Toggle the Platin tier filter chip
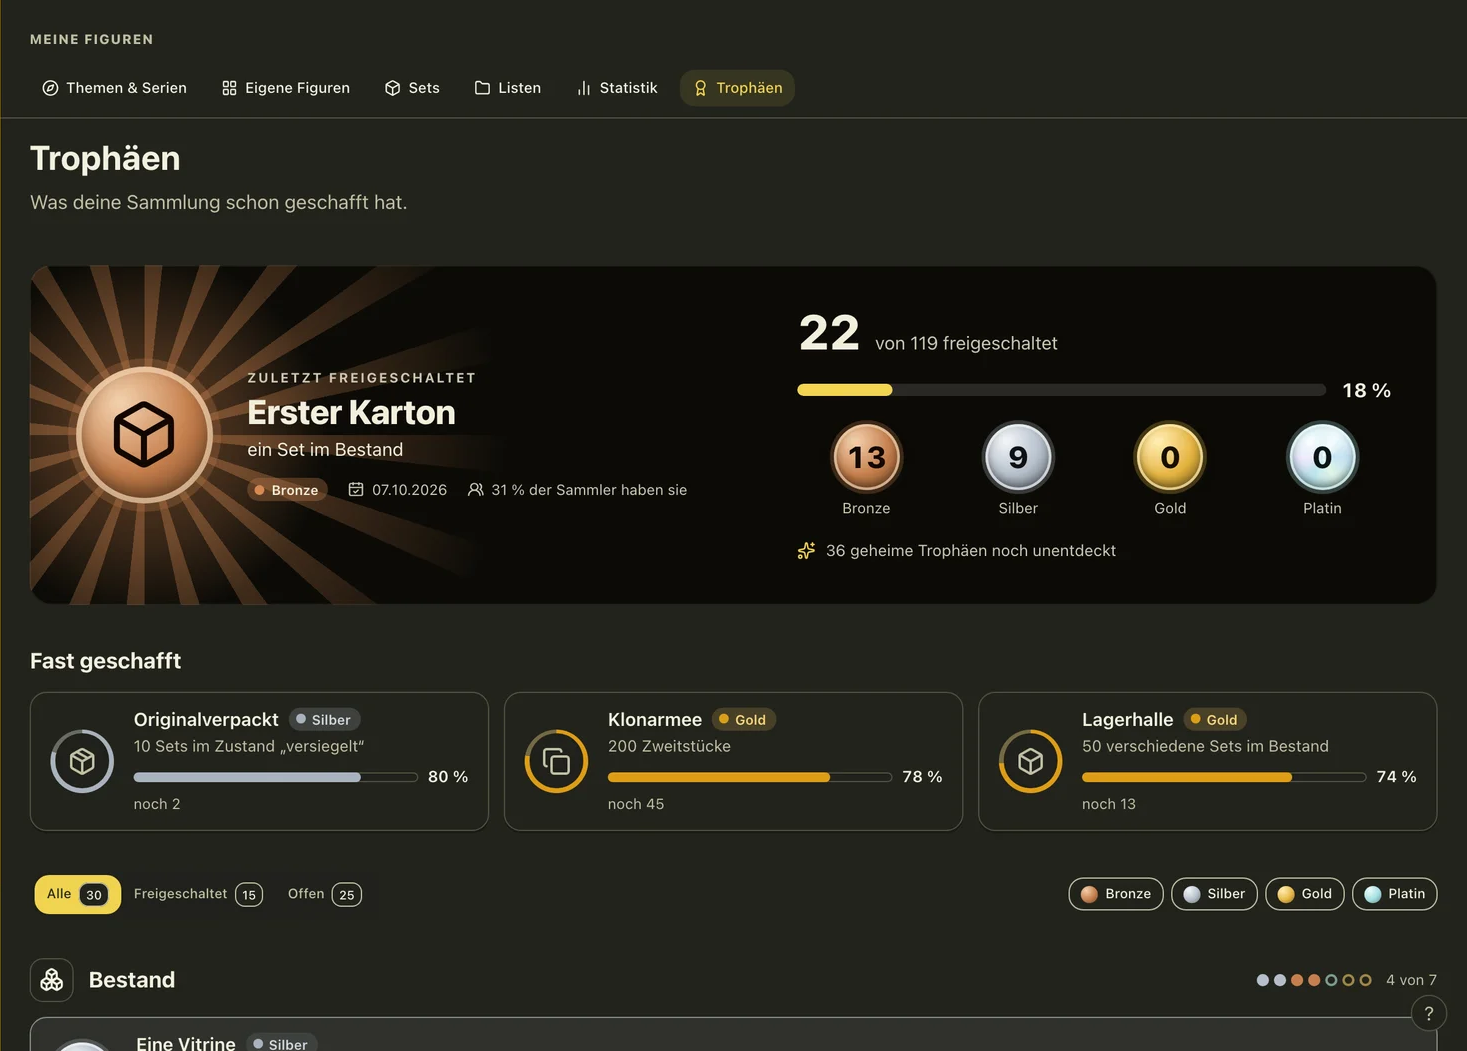 (x=1395, y=894)
